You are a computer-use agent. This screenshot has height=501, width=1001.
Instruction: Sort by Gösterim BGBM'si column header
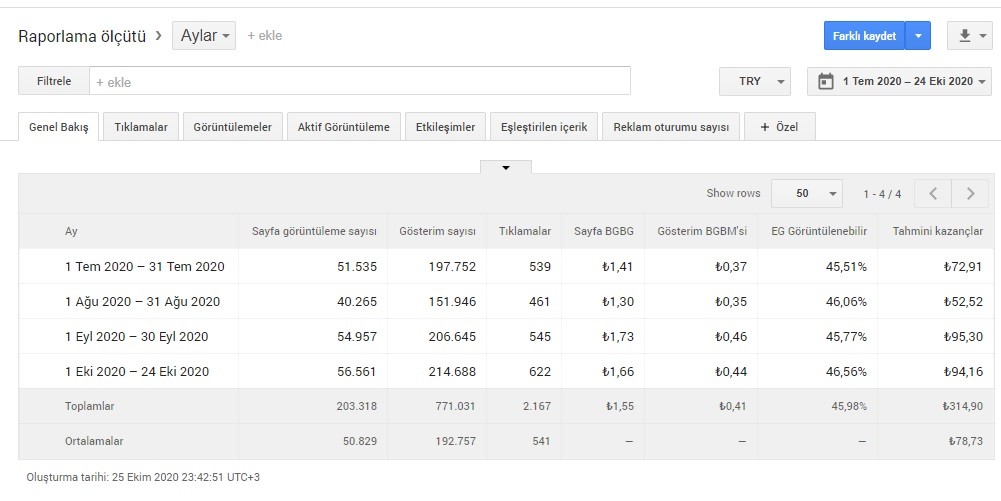(x=702, y=231)
